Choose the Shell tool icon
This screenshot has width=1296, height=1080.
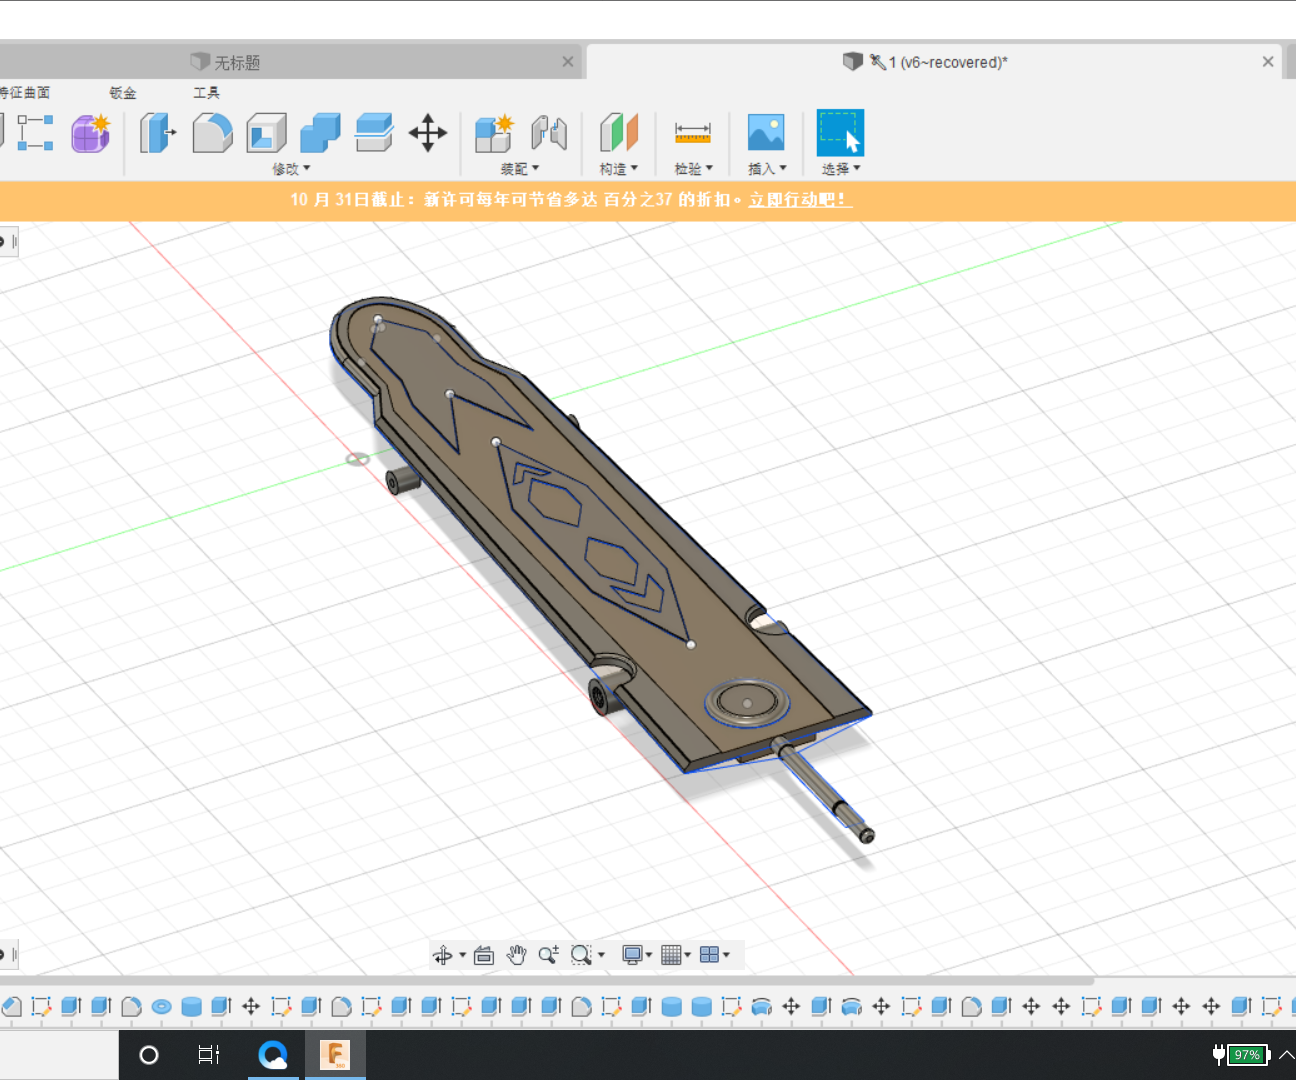click(x=266, y=132)
